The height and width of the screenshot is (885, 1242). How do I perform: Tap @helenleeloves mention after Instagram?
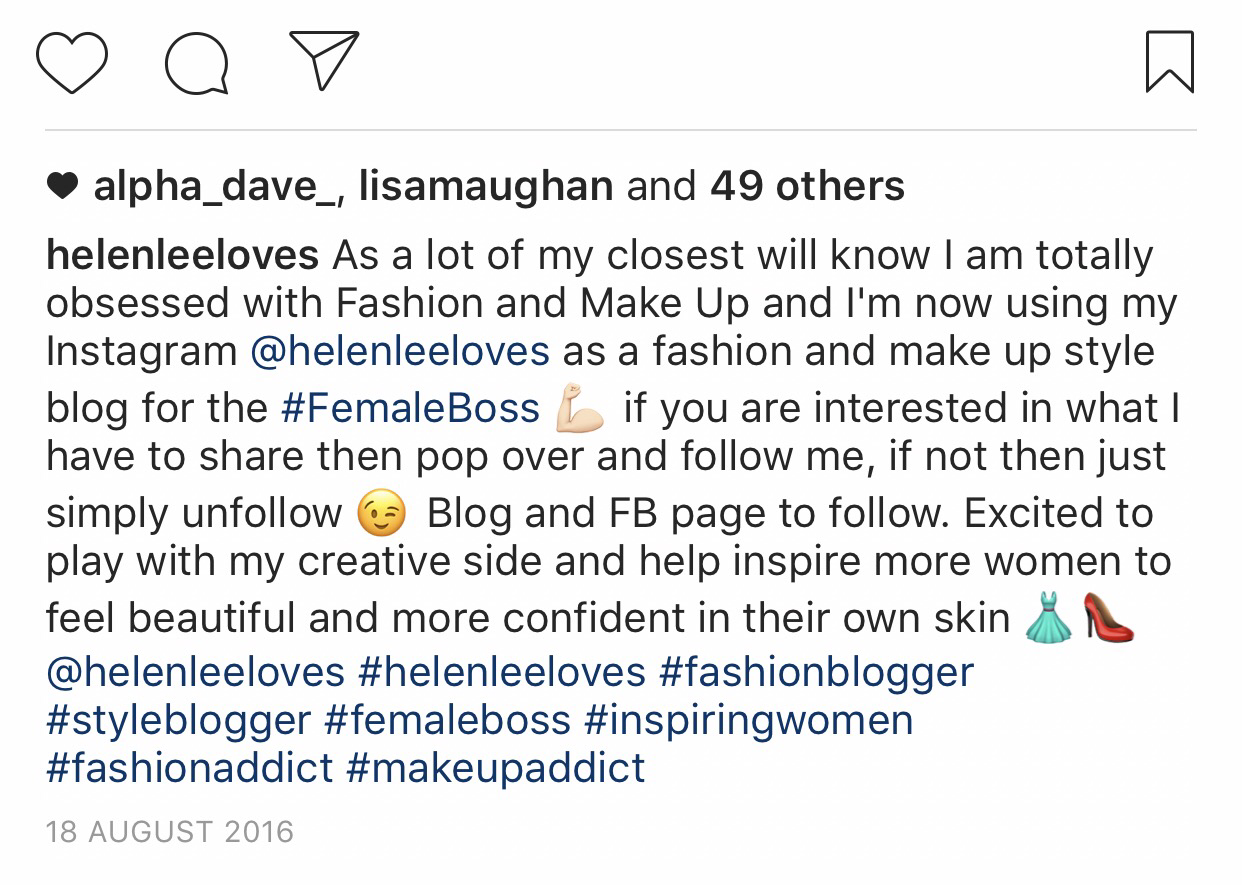pos(400,352)
